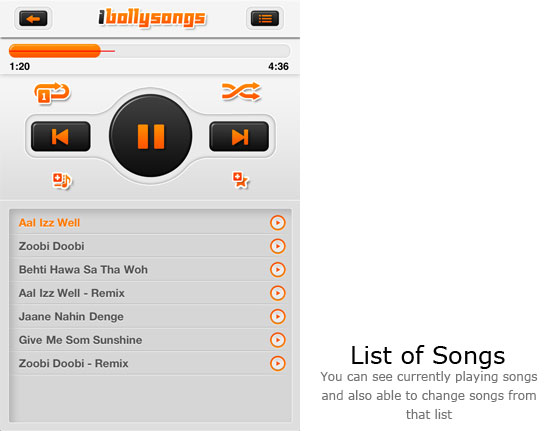Play Aal Izz Well - Remix icon

(x=278, y=293)
